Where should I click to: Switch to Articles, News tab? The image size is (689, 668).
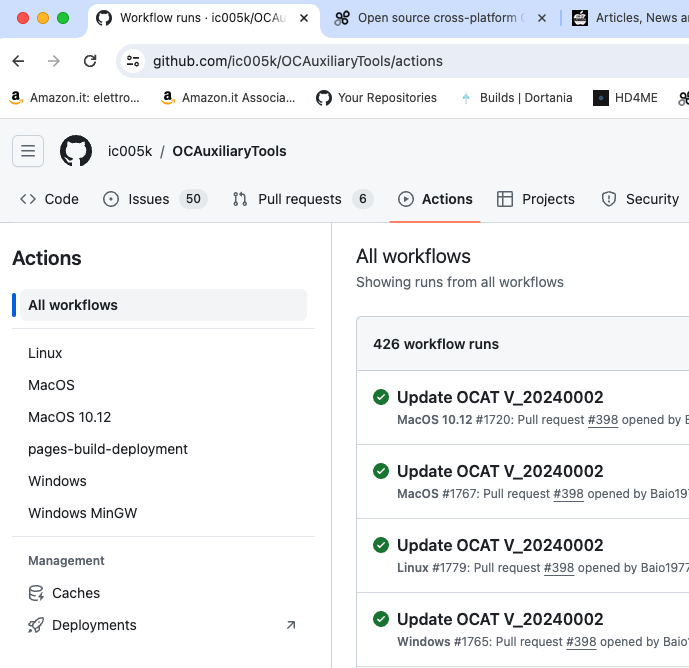[x=630, y=18]
